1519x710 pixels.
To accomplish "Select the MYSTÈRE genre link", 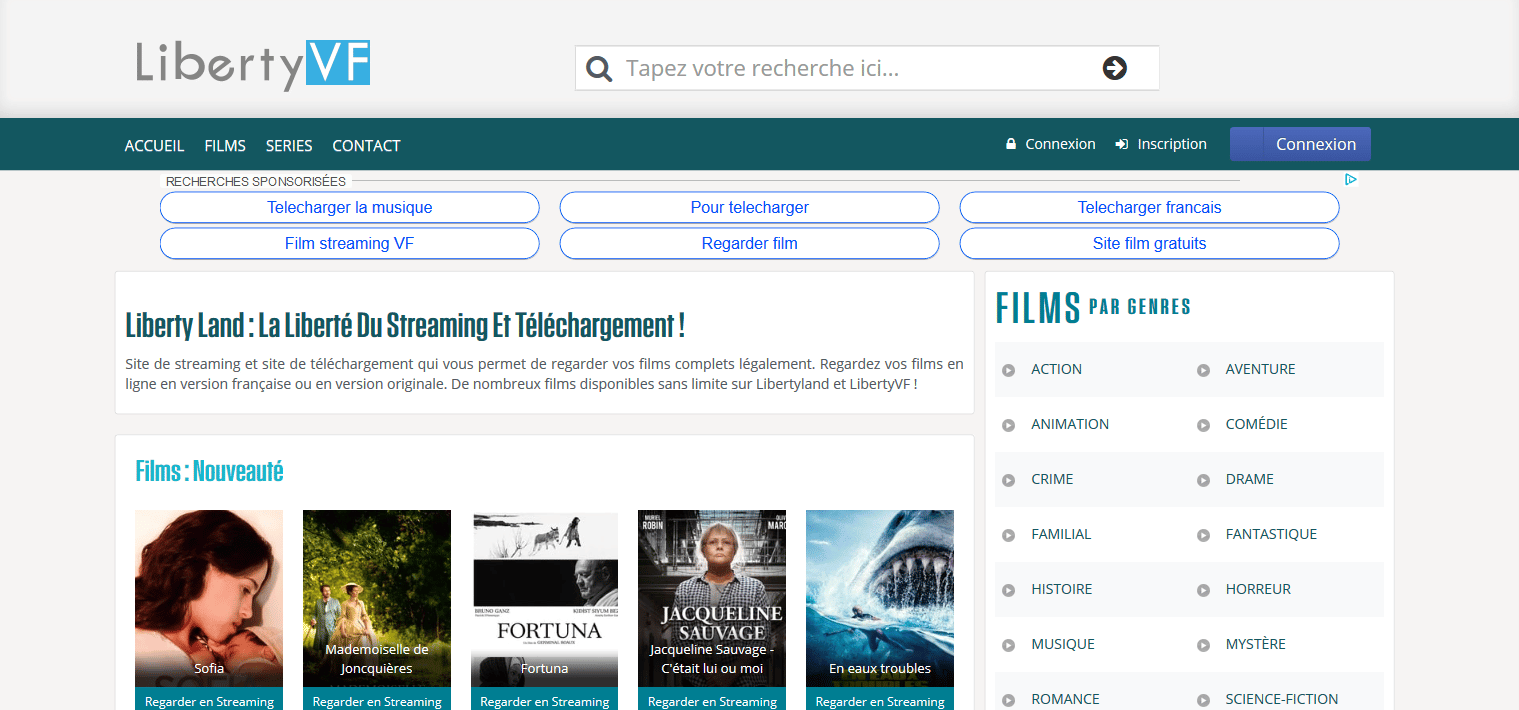I will (1255, 644).
